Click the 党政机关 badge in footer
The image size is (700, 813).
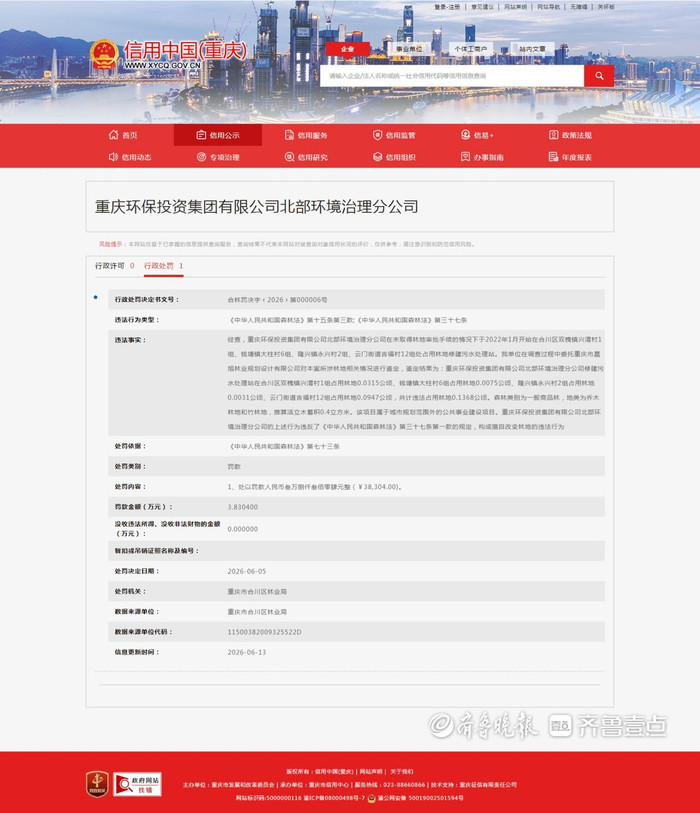pyautogui.click(x=97, y=784)
